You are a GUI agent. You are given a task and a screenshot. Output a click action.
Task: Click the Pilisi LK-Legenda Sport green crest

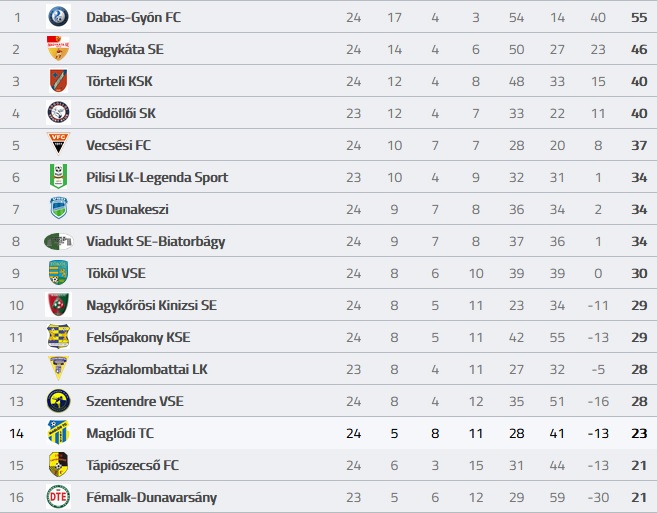58,176
